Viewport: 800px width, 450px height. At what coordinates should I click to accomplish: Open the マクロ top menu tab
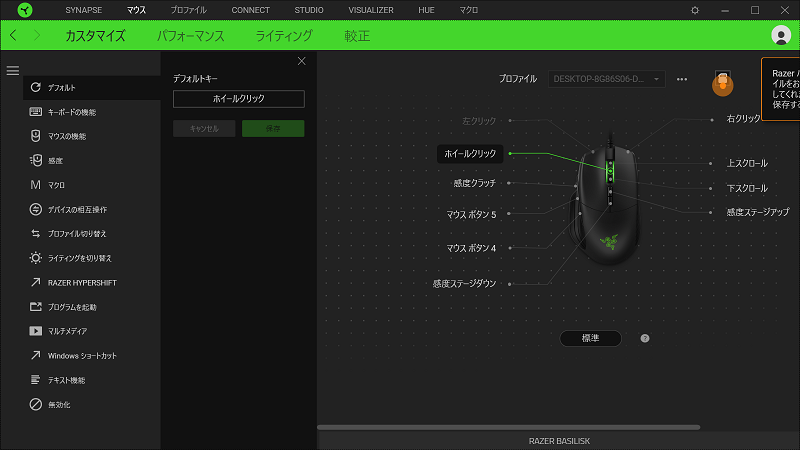pos(468,10)
